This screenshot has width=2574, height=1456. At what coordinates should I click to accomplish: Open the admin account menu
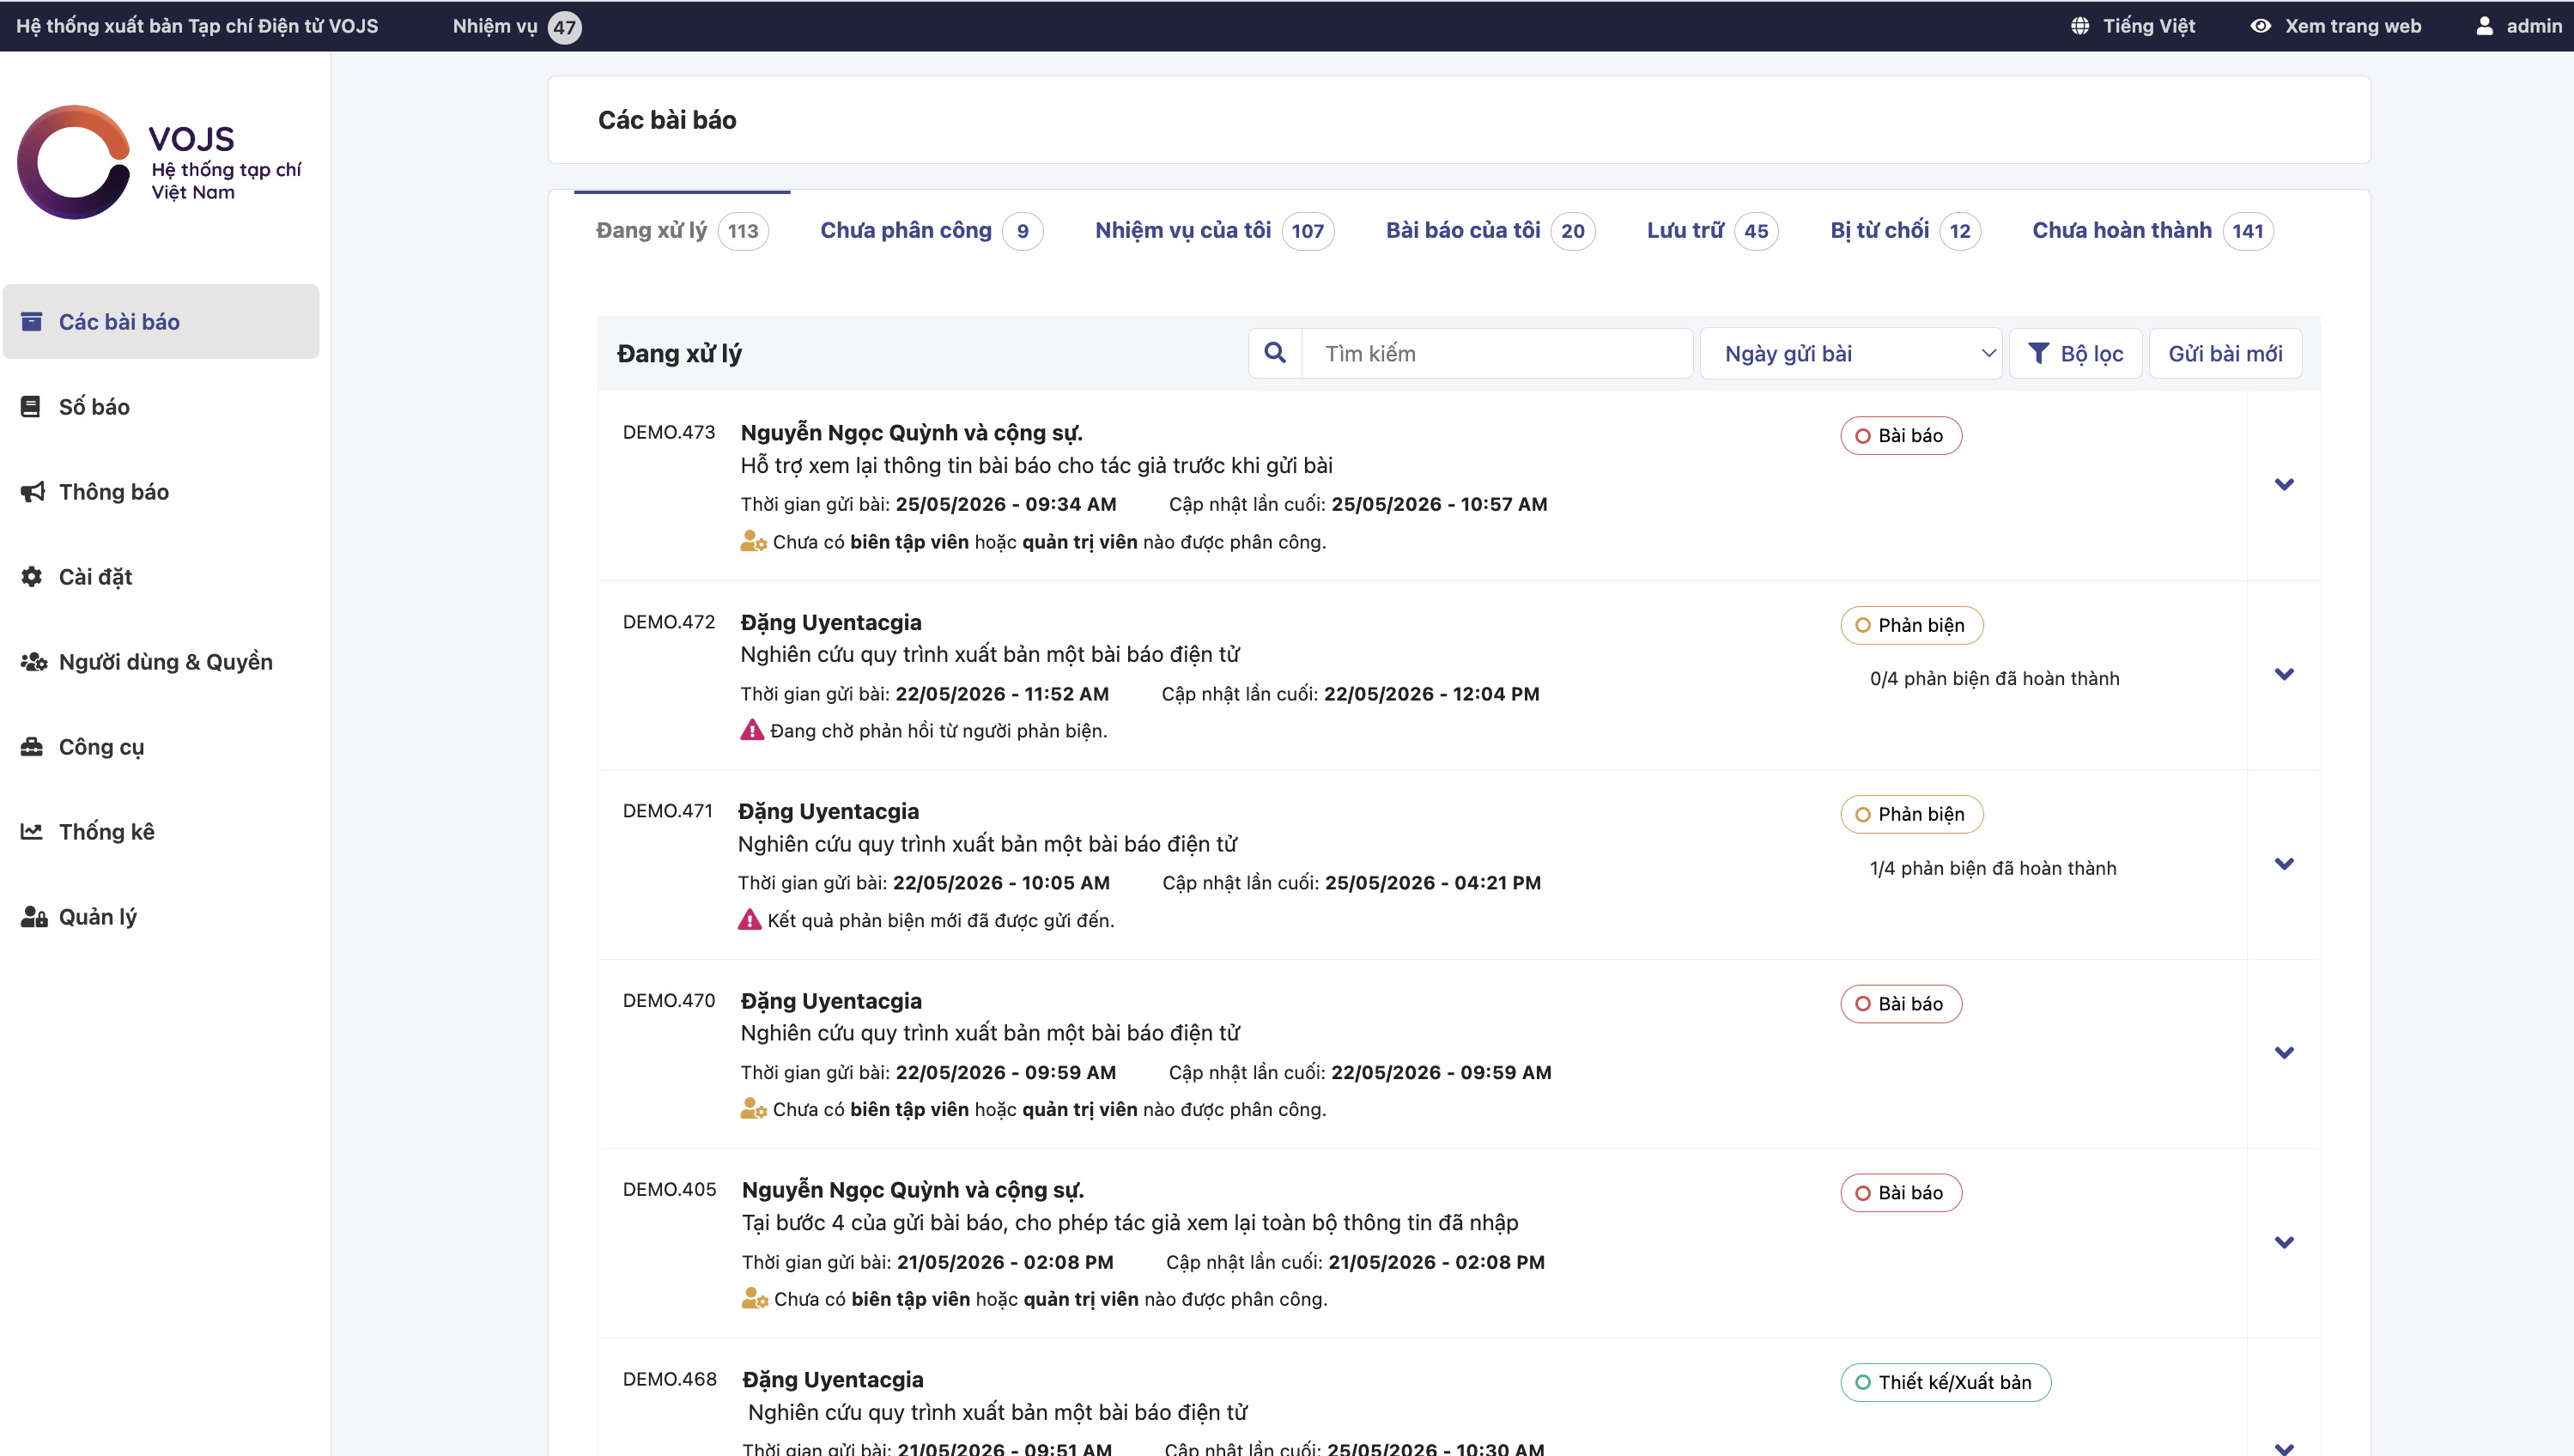[x=2519, y=26]
